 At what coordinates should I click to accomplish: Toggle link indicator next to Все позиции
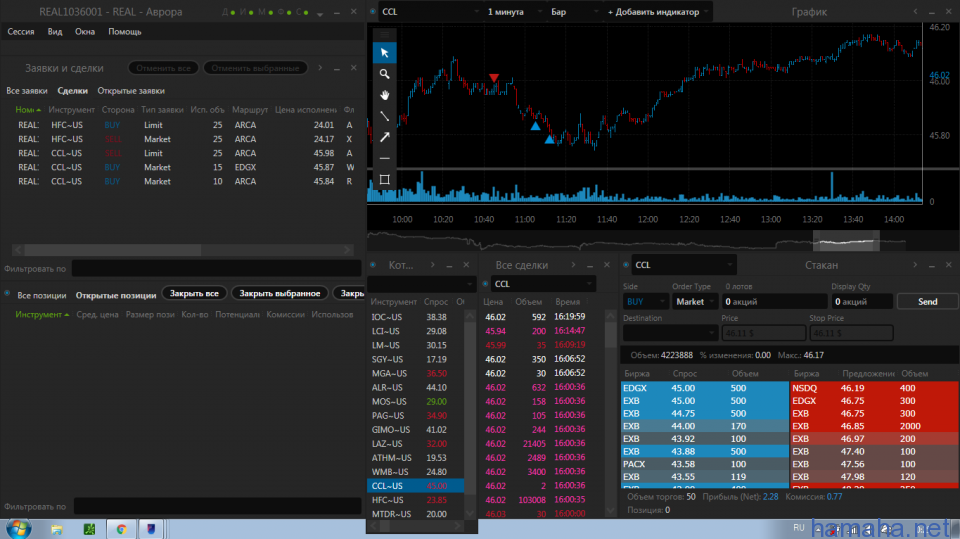7,293
